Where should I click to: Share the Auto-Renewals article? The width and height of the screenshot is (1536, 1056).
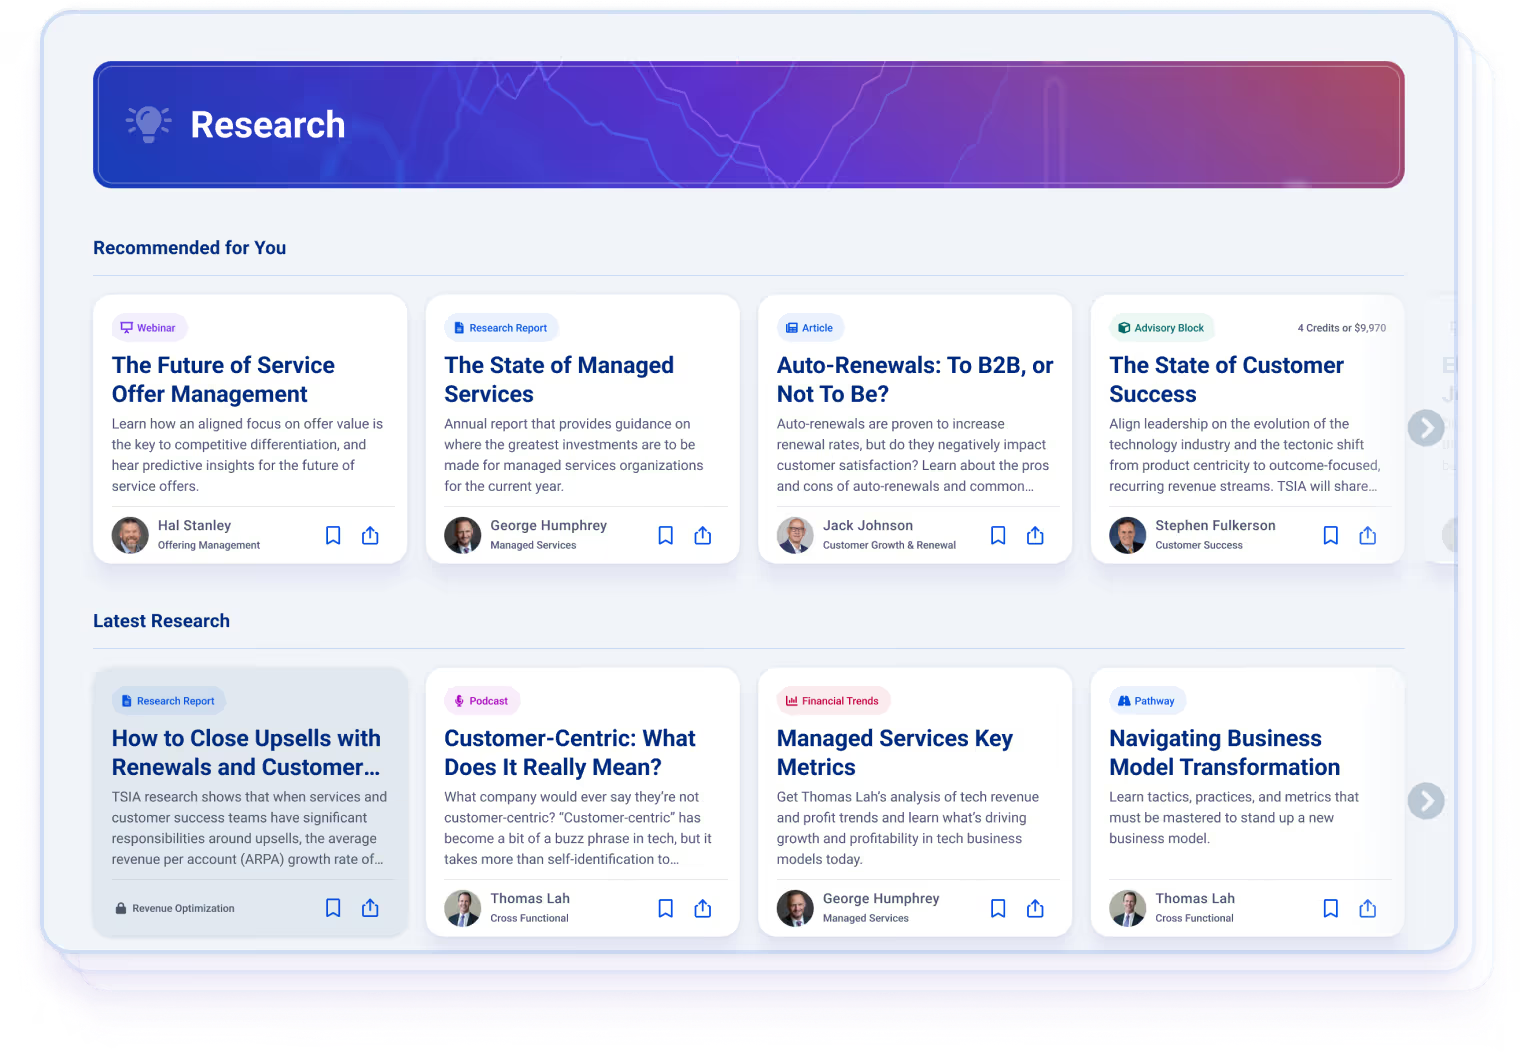(x=1035, y=535)
